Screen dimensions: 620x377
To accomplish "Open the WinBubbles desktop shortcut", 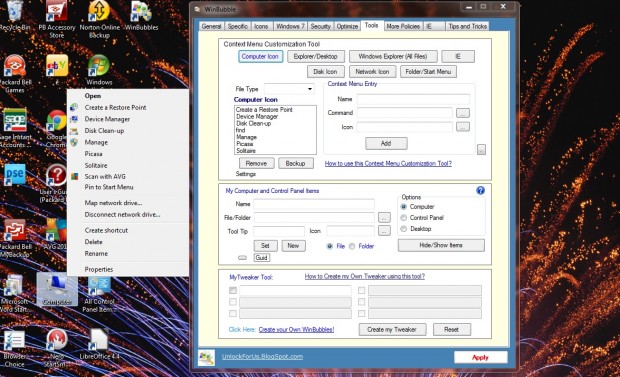I will (x=141, y=16).
